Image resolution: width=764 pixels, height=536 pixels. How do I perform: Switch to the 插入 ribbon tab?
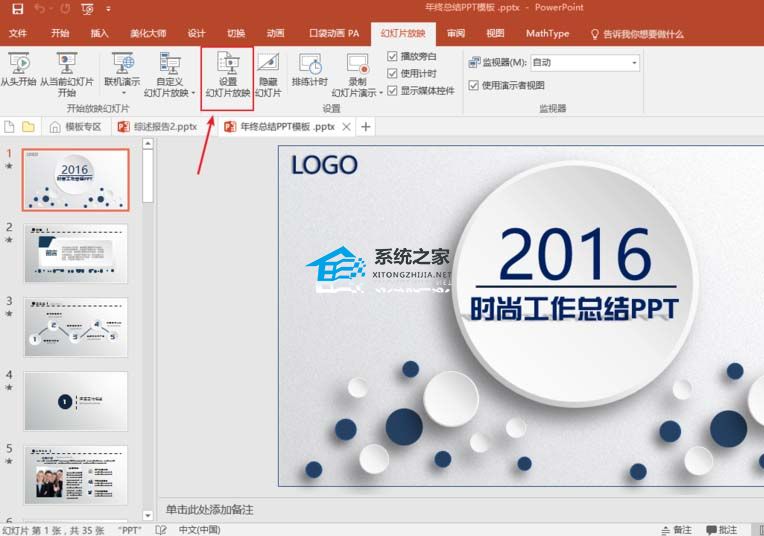click(x=99, y=33)
